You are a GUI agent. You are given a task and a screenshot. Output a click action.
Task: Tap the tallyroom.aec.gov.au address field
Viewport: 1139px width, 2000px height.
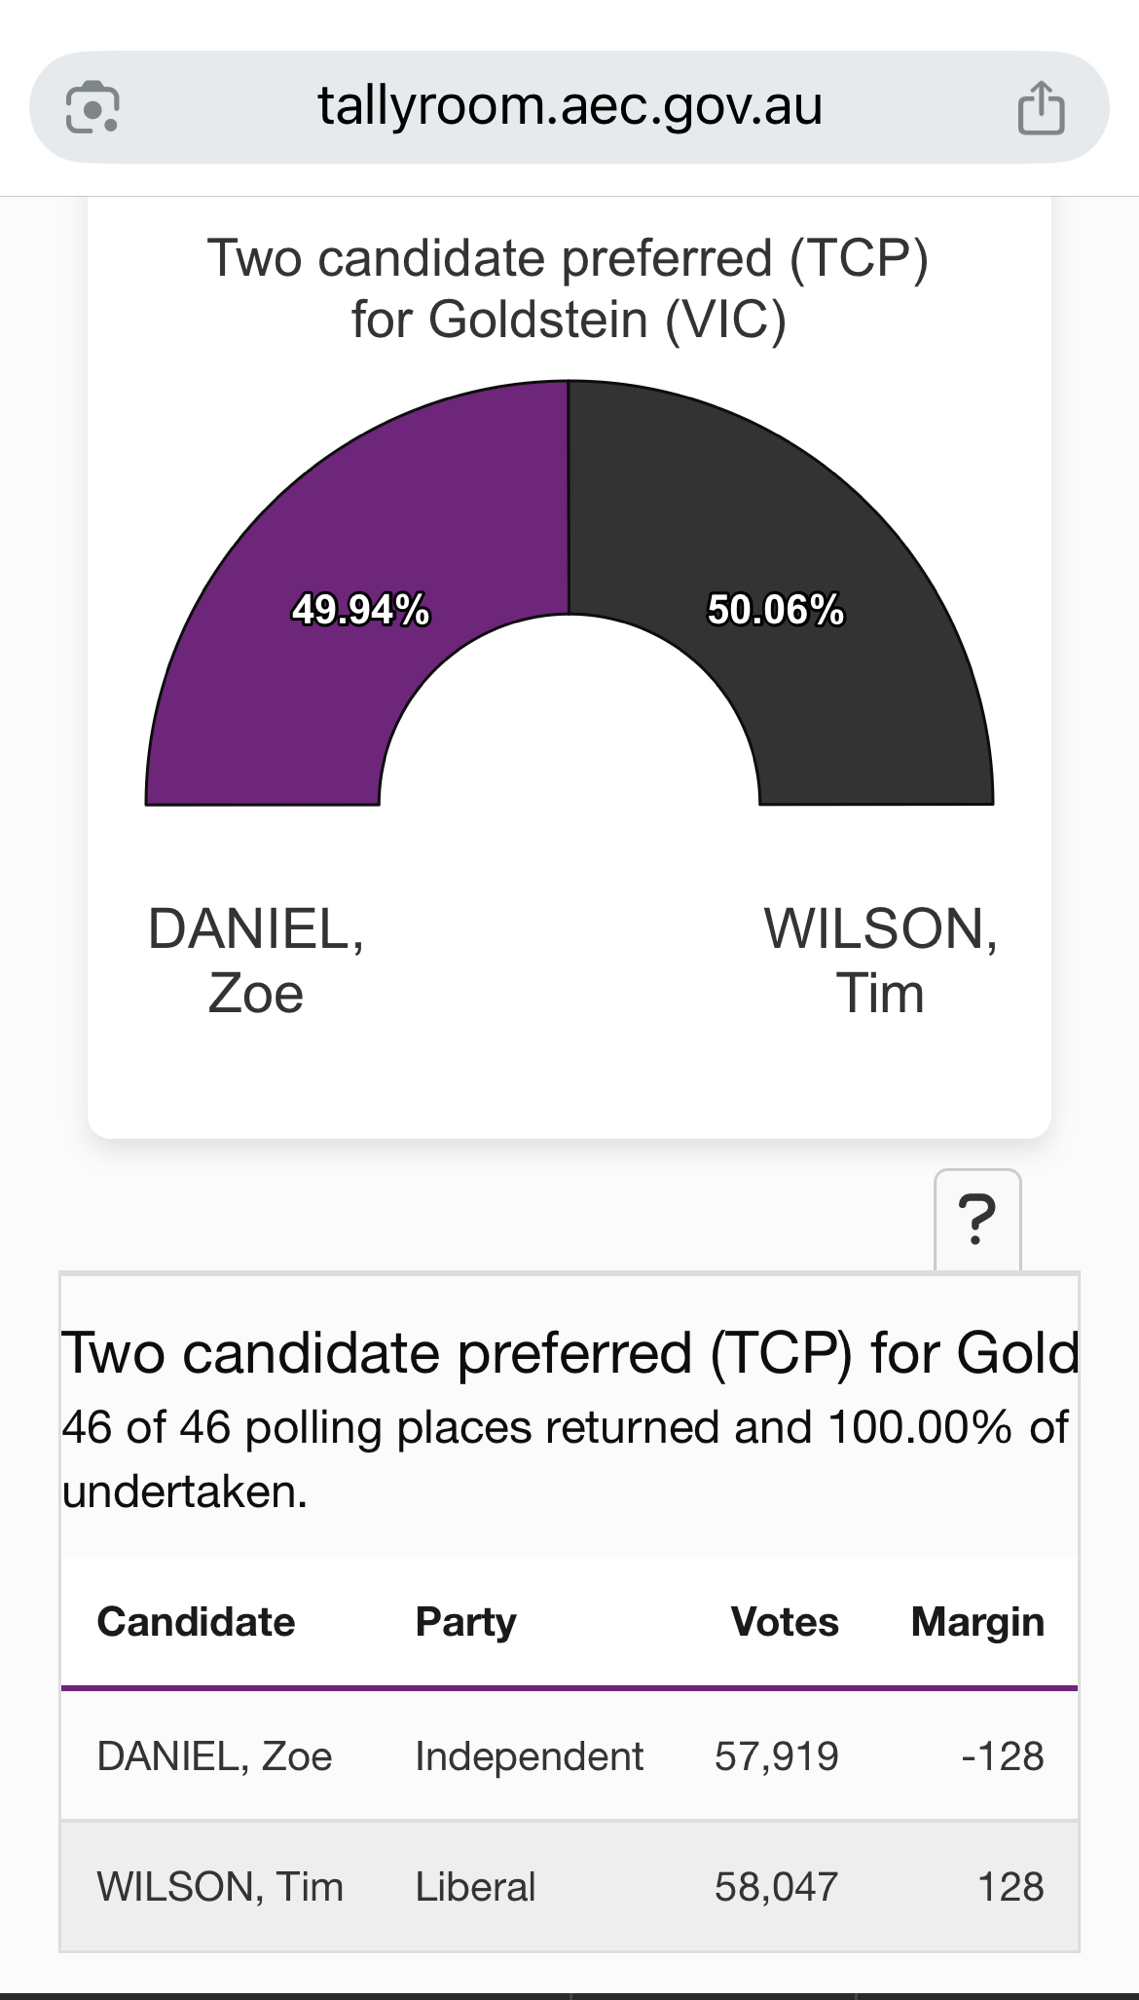coord(569,106)
